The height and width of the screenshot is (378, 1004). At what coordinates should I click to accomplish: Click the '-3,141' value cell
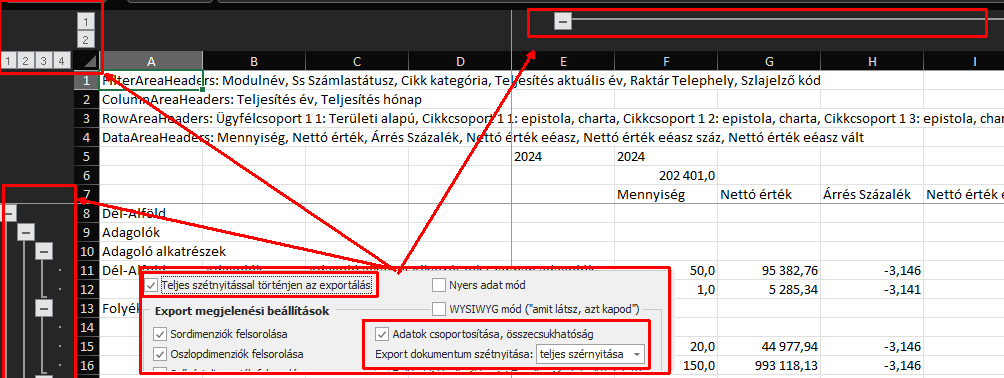point(872,290)
